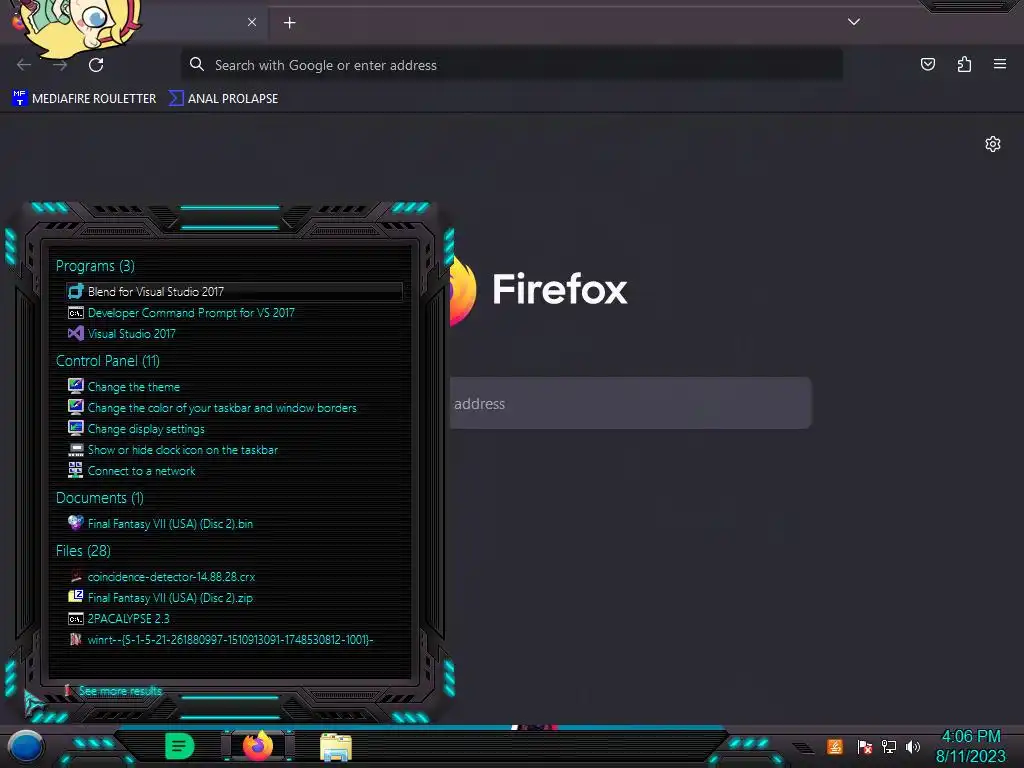The height and width of the screenshot is (768, 1024).
Task: Open a new tab with plus button
Action: [x=290, y=23]
